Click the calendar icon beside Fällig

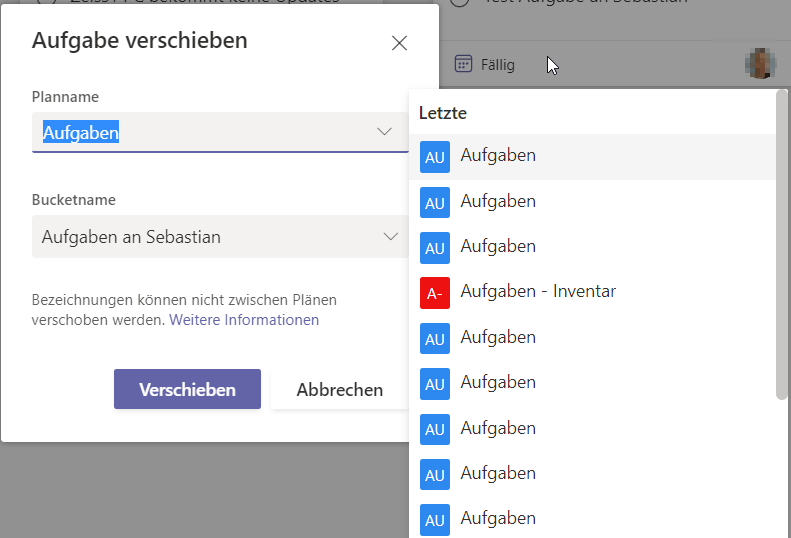(463, 64)
